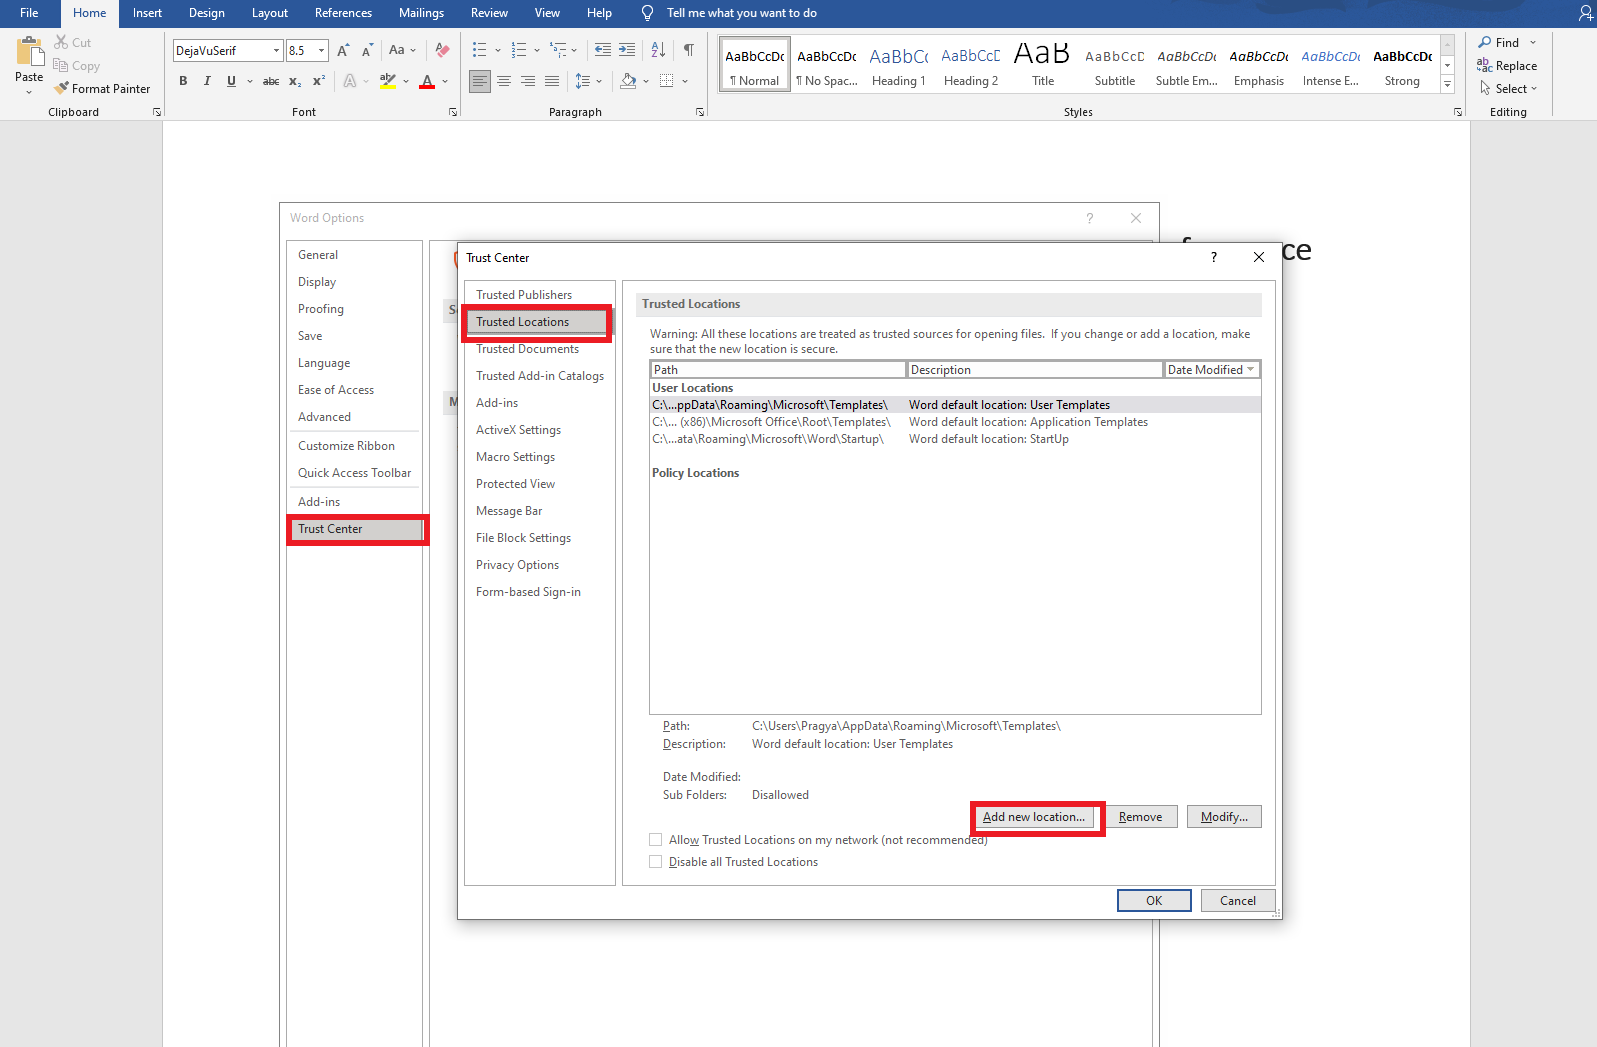This screenshot has width=1597, height=1047.
Task: Apply strikethrough formatting
Action: pos(271,81)
